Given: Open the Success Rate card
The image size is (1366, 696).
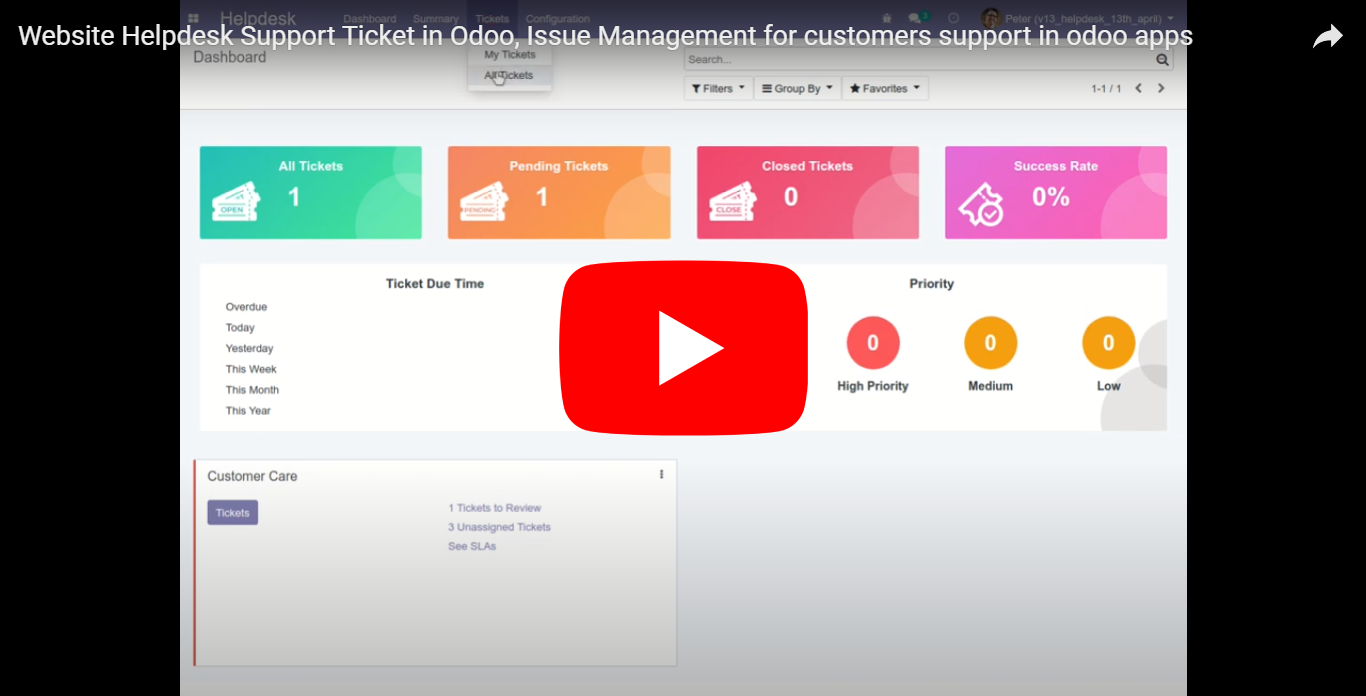Looking at the screenshot, I should click(x=1056, y=193).
